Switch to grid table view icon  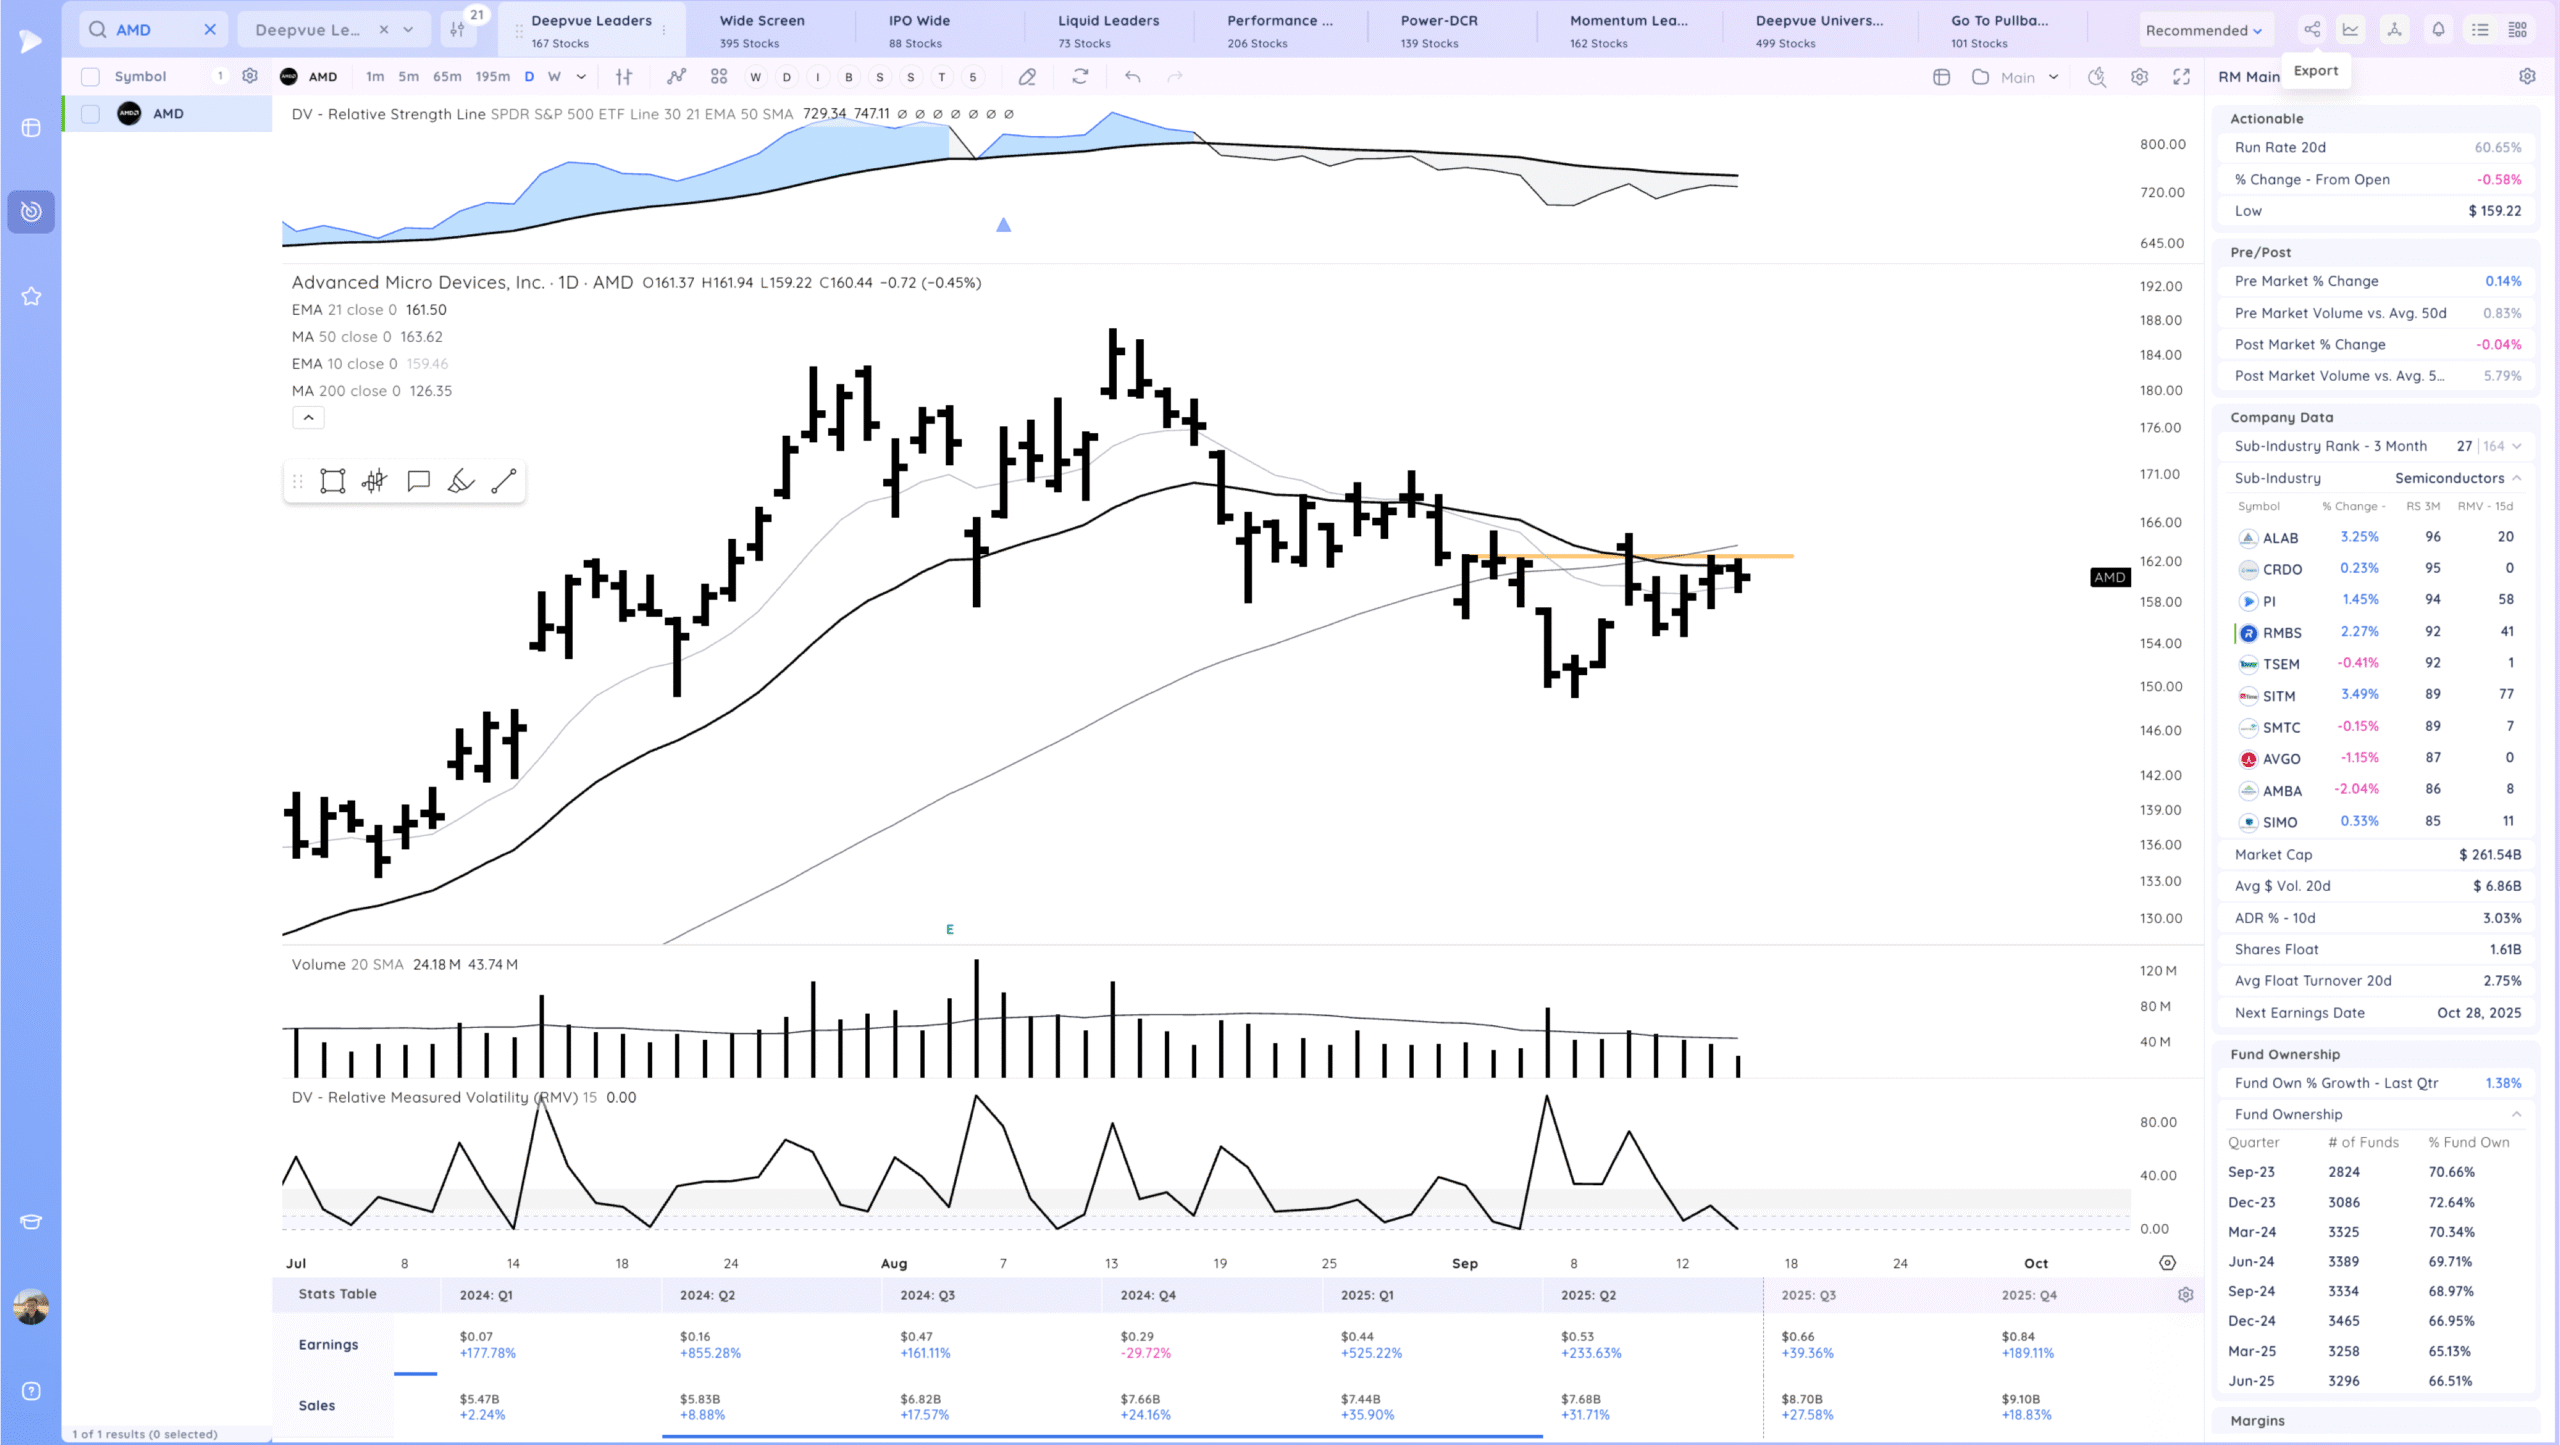[2518, 30]
